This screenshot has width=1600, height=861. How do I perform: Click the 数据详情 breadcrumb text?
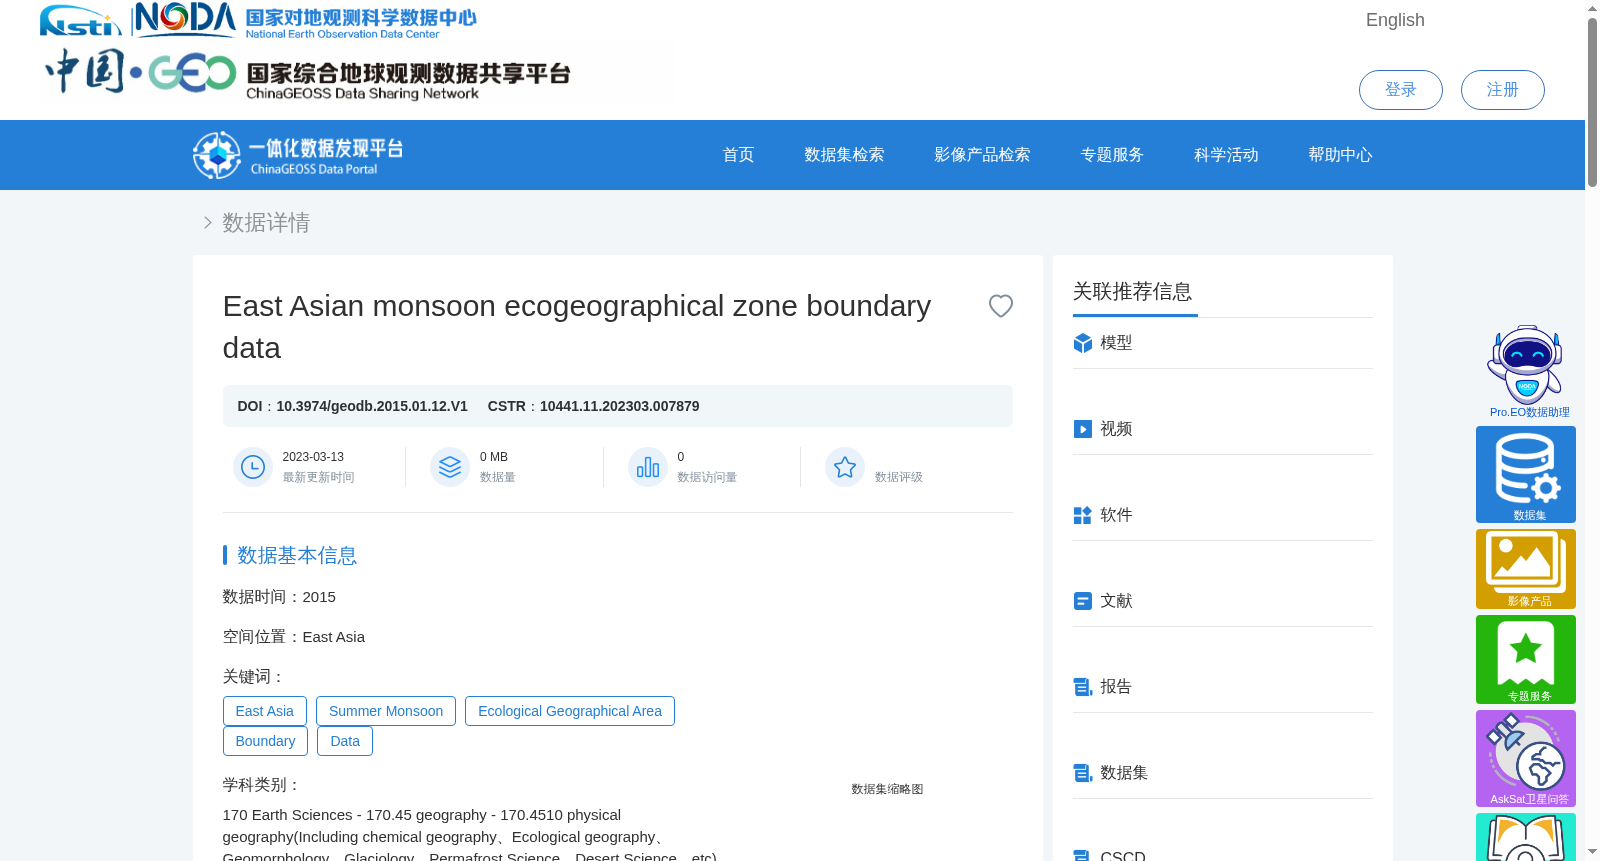point(266,223)
